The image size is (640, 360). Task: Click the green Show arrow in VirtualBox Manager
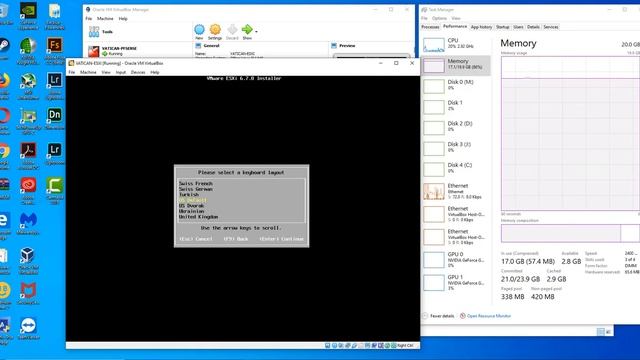point(247,32)
